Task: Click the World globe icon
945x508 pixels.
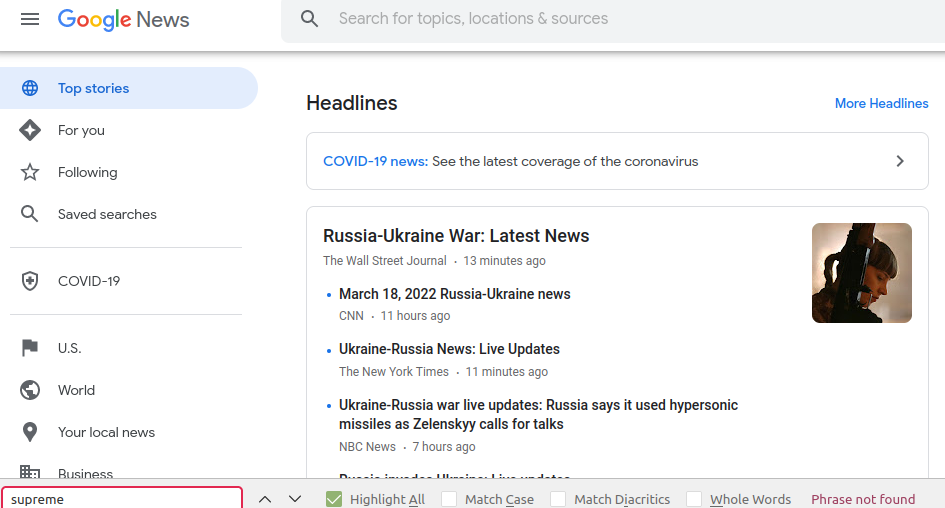Action: (30, 390)
